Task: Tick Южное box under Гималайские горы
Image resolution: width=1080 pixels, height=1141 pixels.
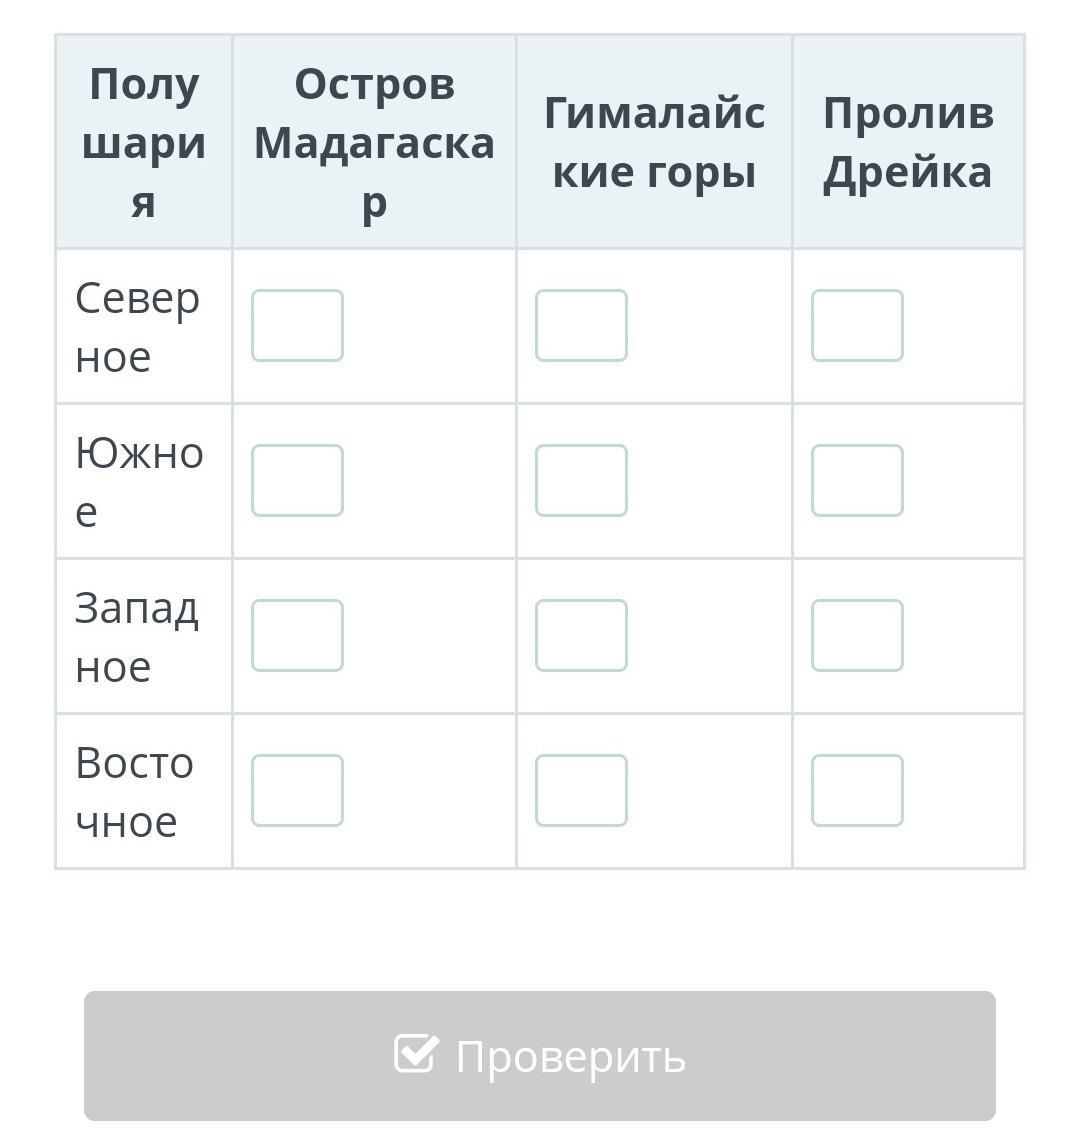Action: coord(581,480)
